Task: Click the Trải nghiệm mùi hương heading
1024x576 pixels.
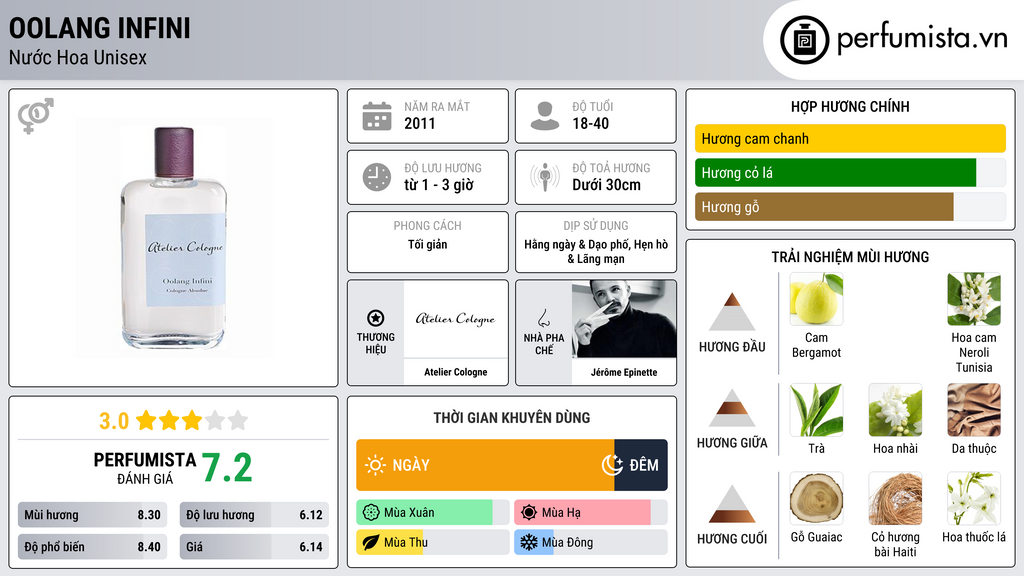Action: pyautogui.click(x=850, y=257)
